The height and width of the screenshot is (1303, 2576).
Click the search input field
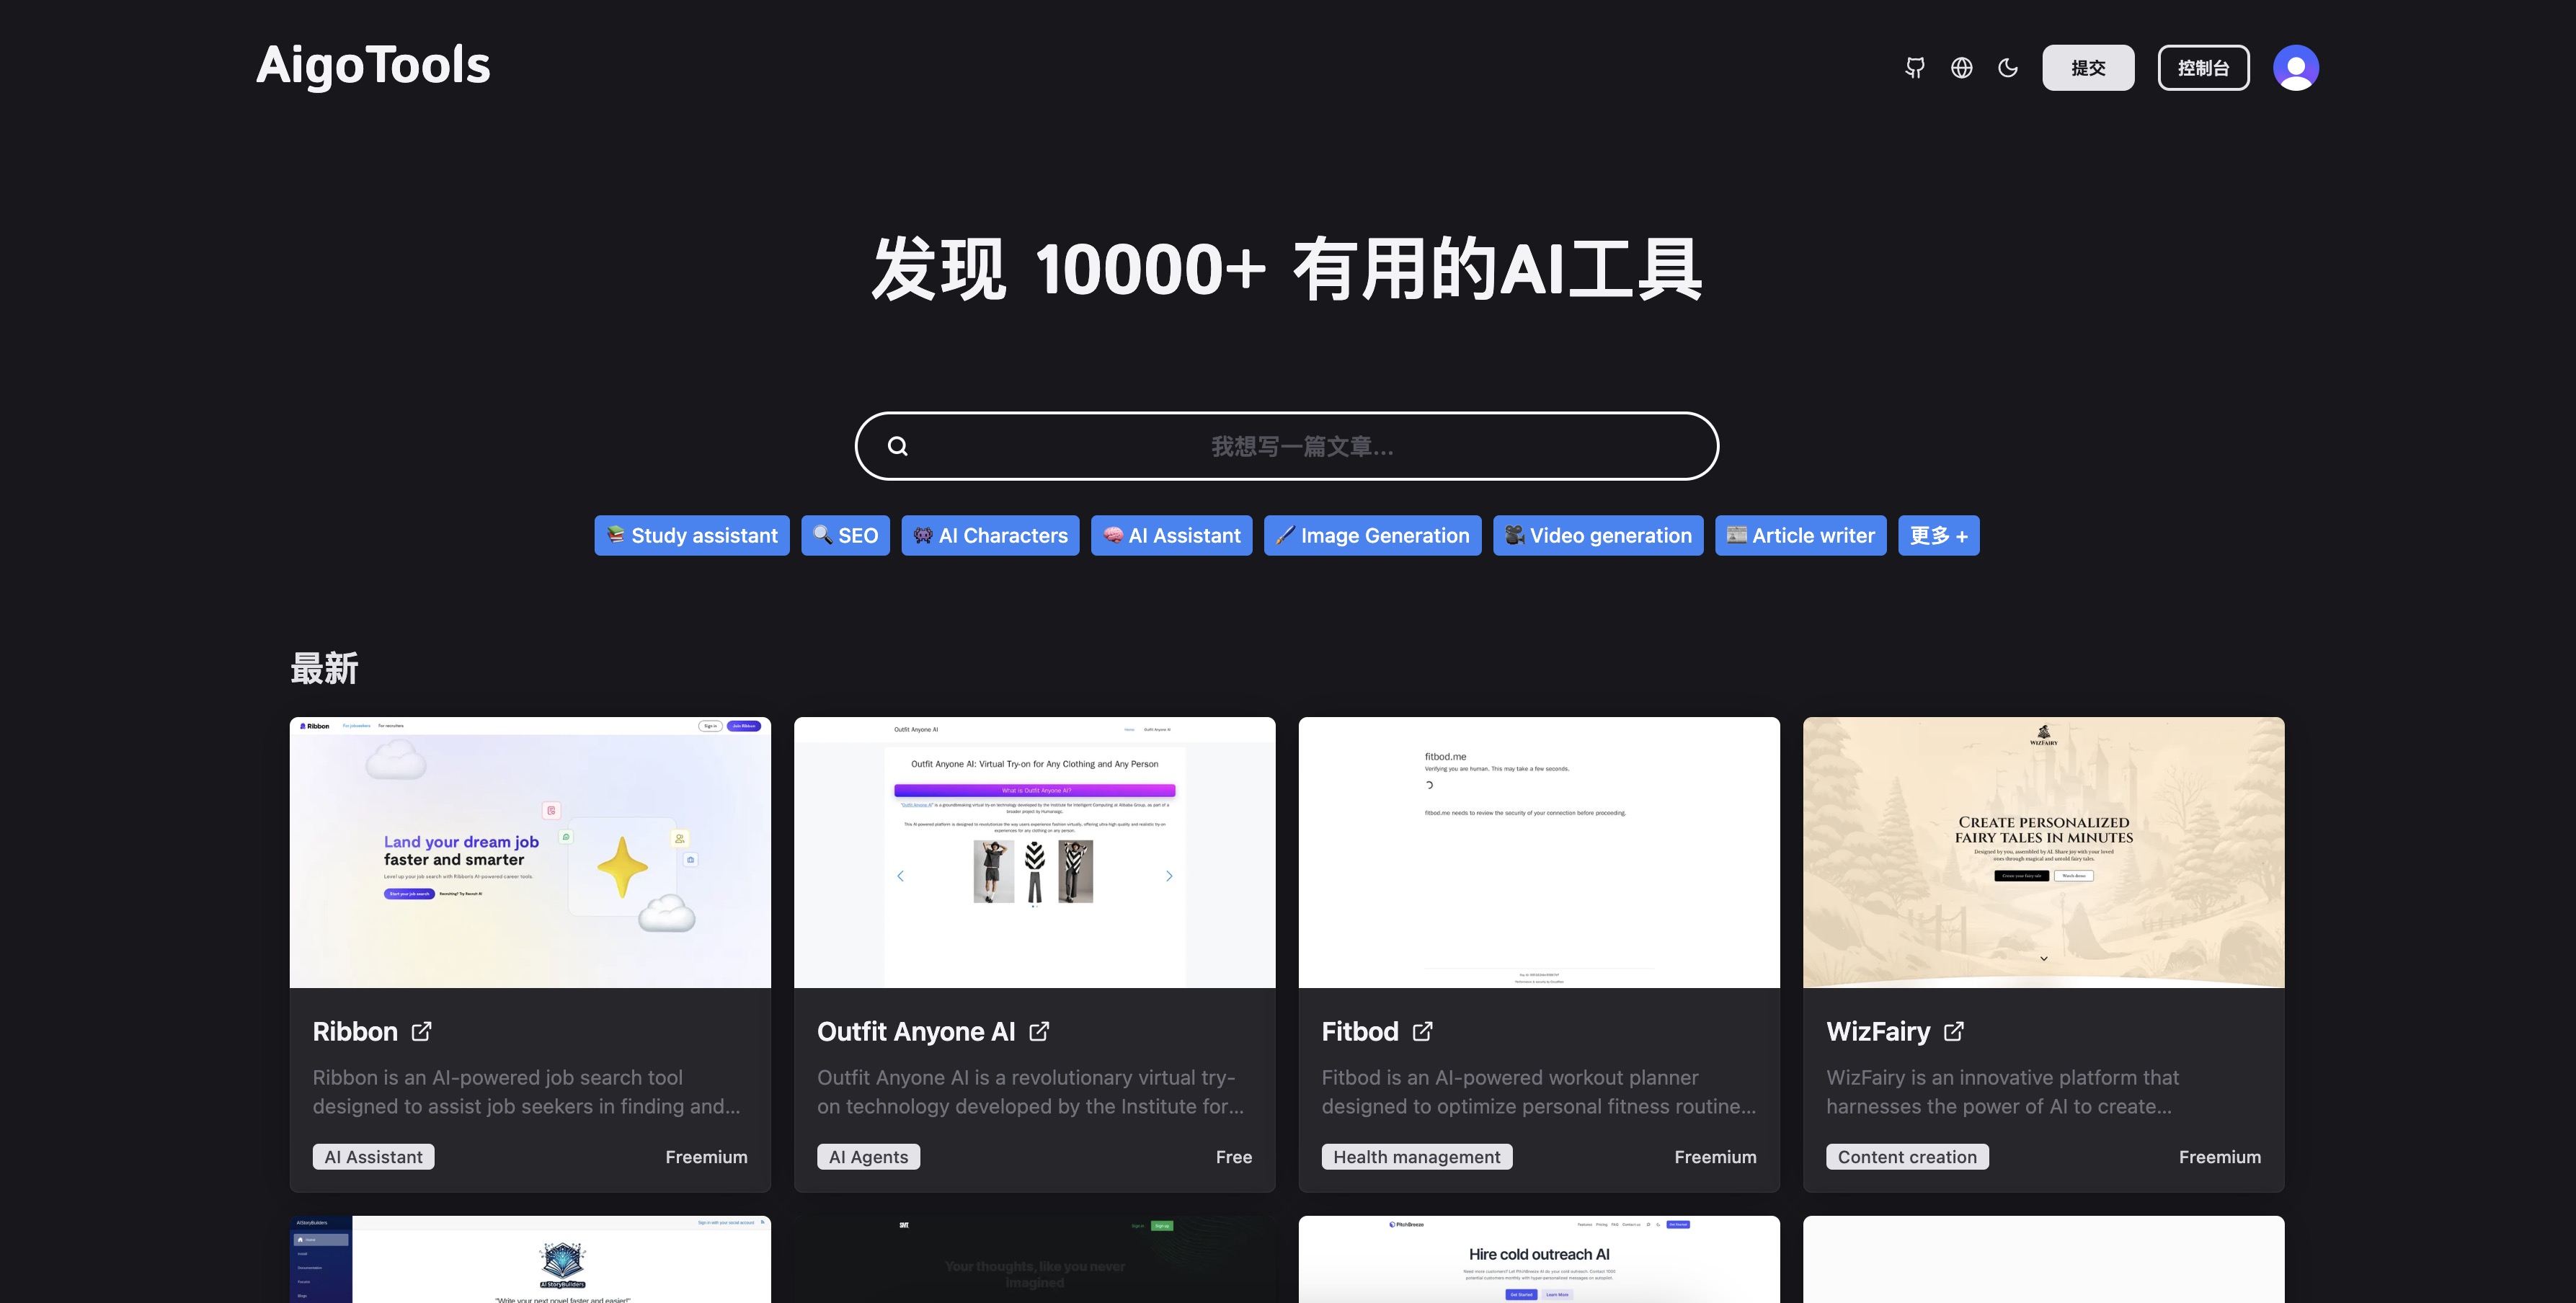pos(1288,445)
